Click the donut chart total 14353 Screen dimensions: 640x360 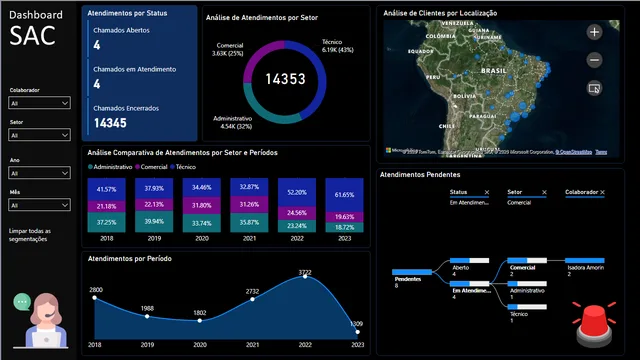pos(285,79)
